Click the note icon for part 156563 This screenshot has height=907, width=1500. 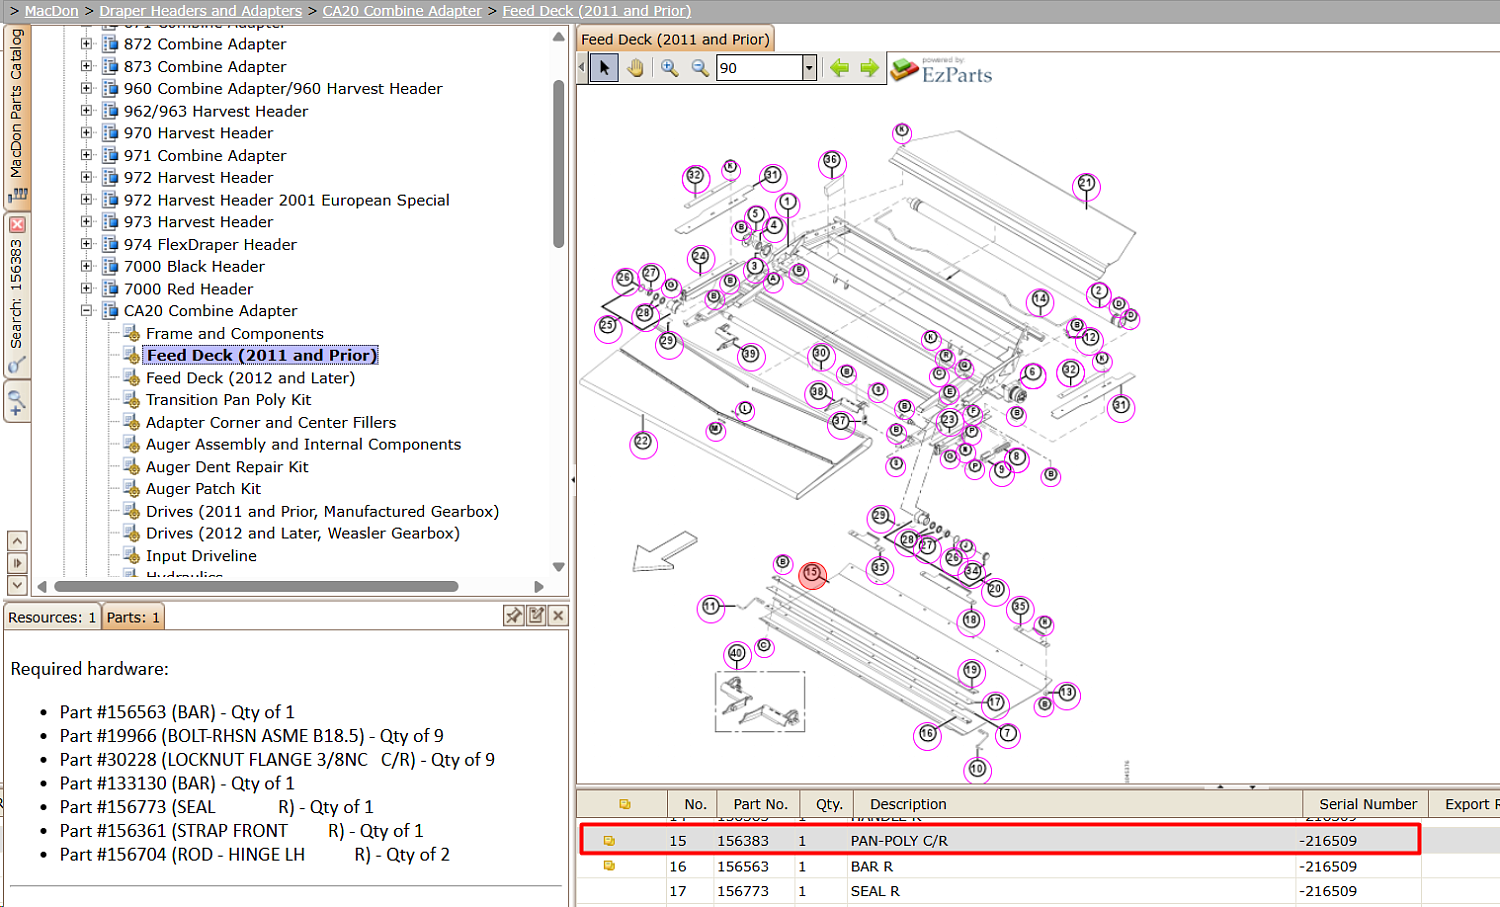[x=608, y=866]
